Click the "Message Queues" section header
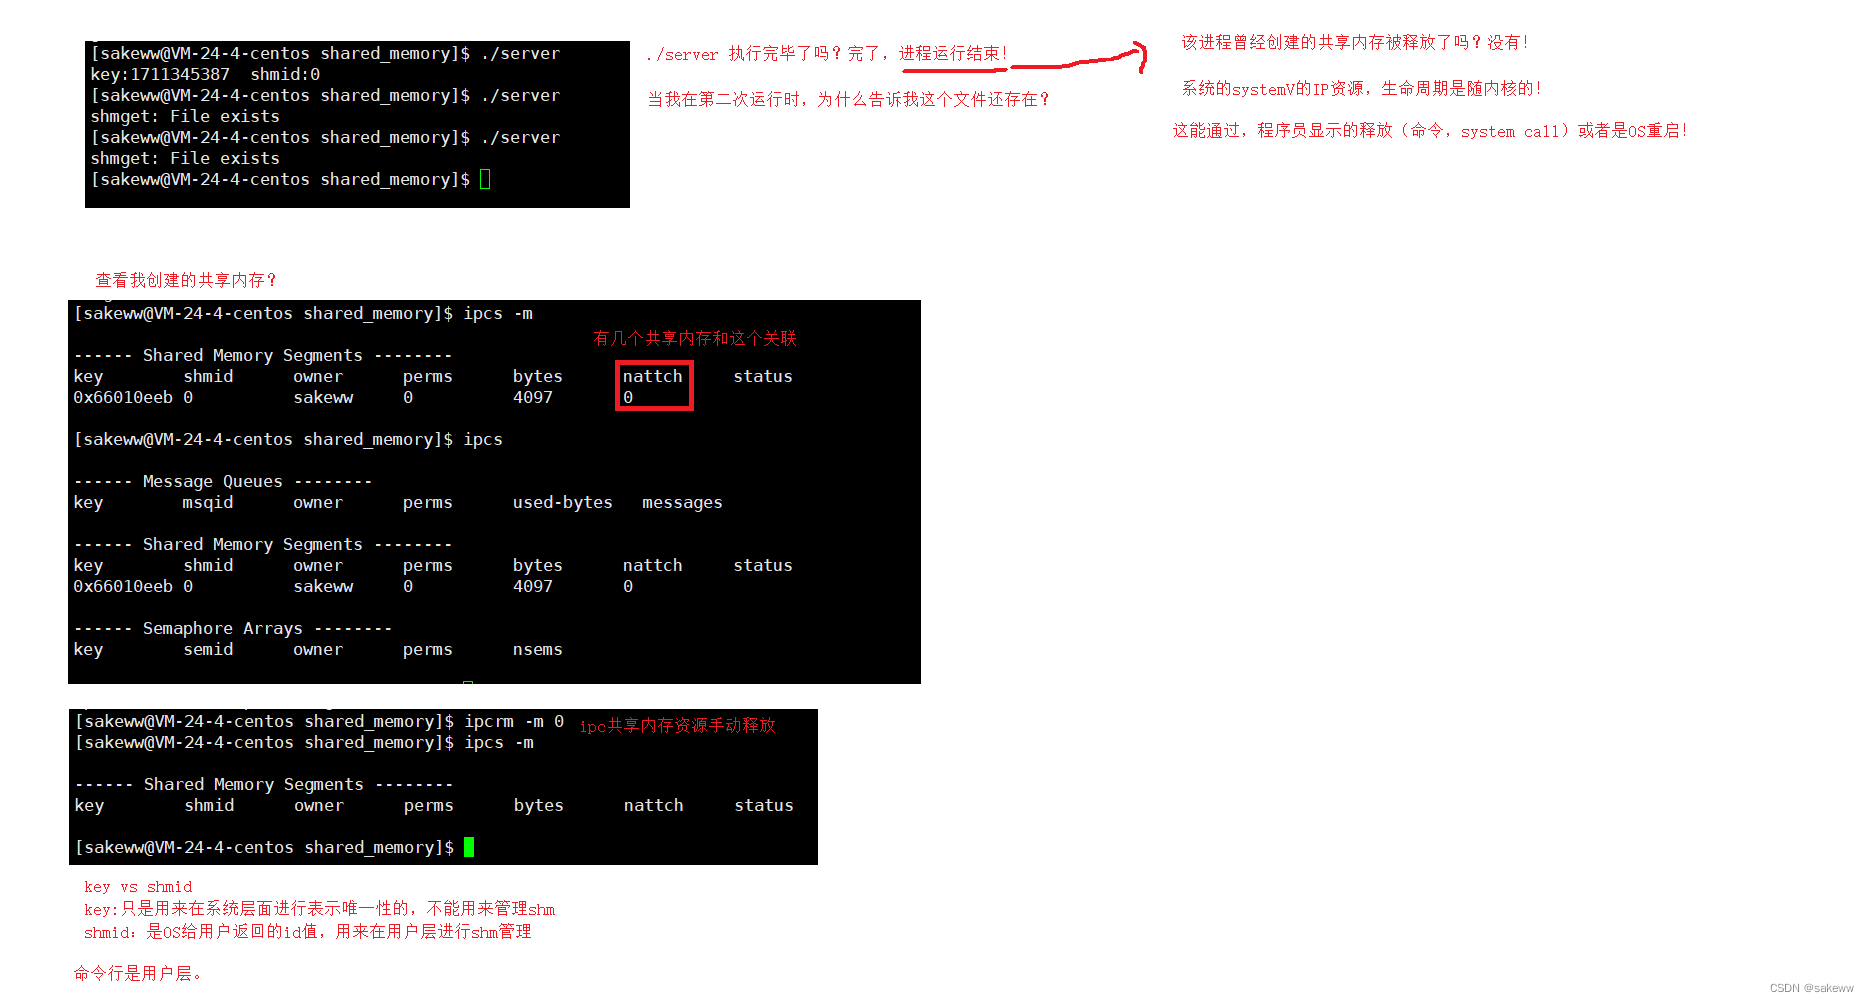 [212, 481]
